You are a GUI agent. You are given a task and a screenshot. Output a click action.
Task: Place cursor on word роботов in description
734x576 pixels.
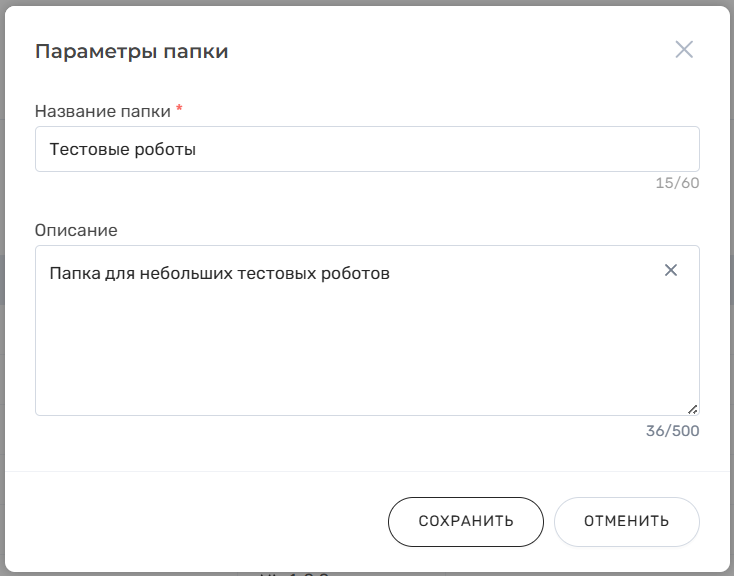tap(355, 272)
